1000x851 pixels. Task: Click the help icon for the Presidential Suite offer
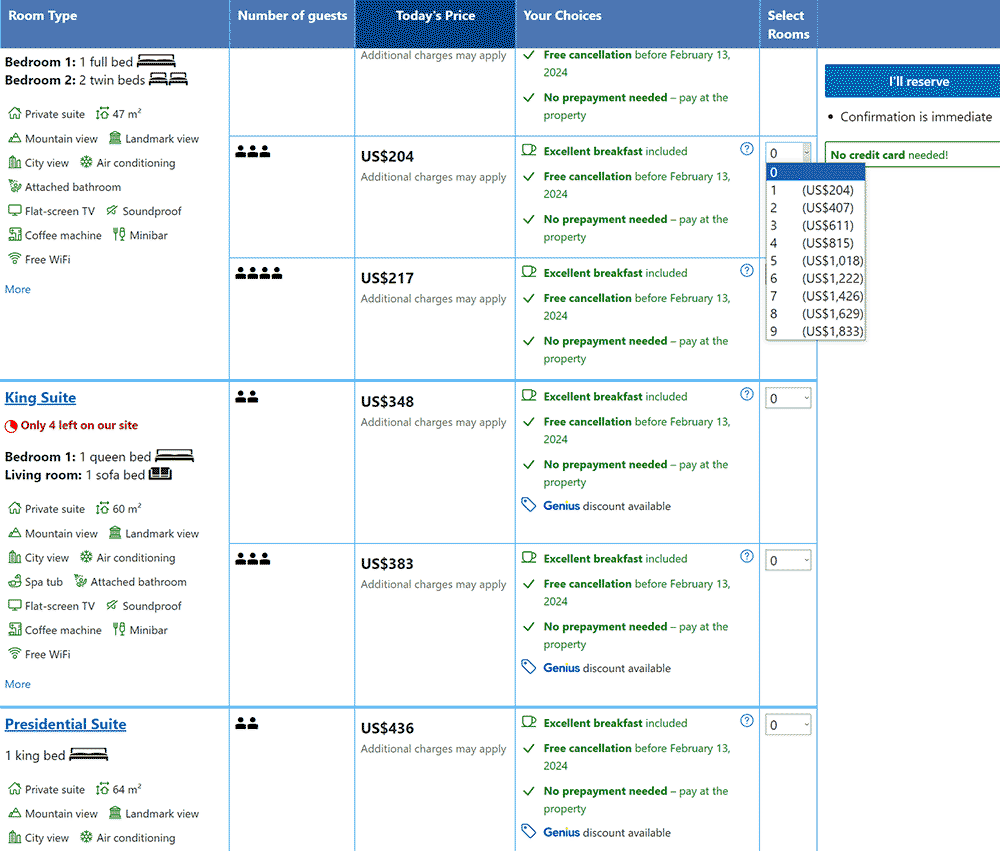tap(746, 721)
